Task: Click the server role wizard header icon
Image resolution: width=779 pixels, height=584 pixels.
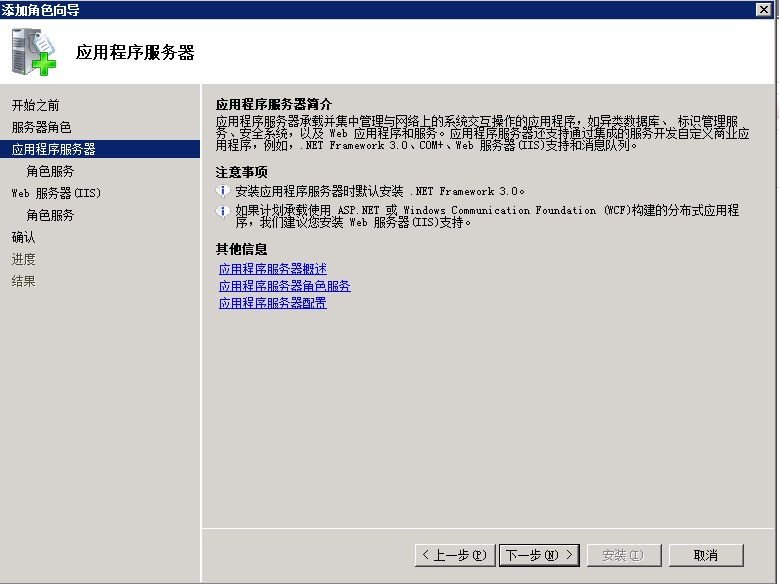Action: tap(34, 52)
